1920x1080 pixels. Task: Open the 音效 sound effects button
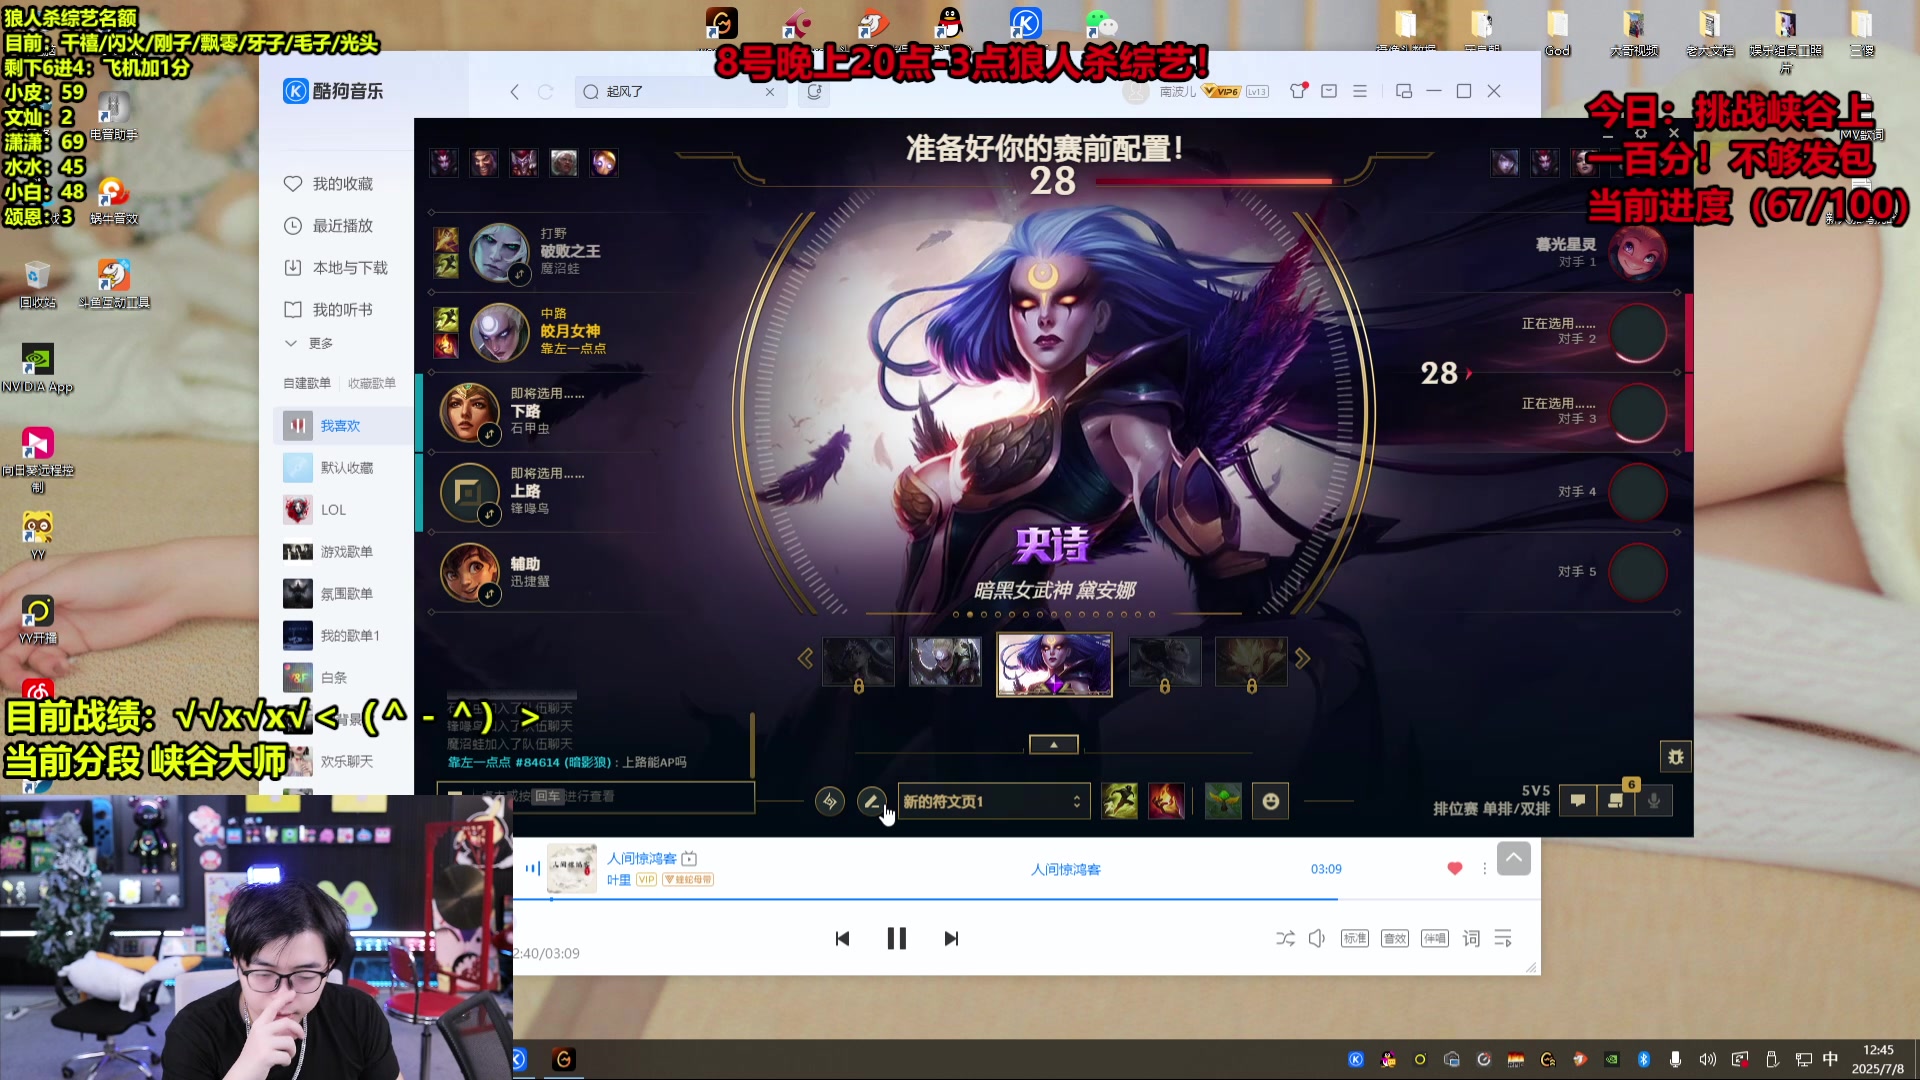click(1394, 938)
